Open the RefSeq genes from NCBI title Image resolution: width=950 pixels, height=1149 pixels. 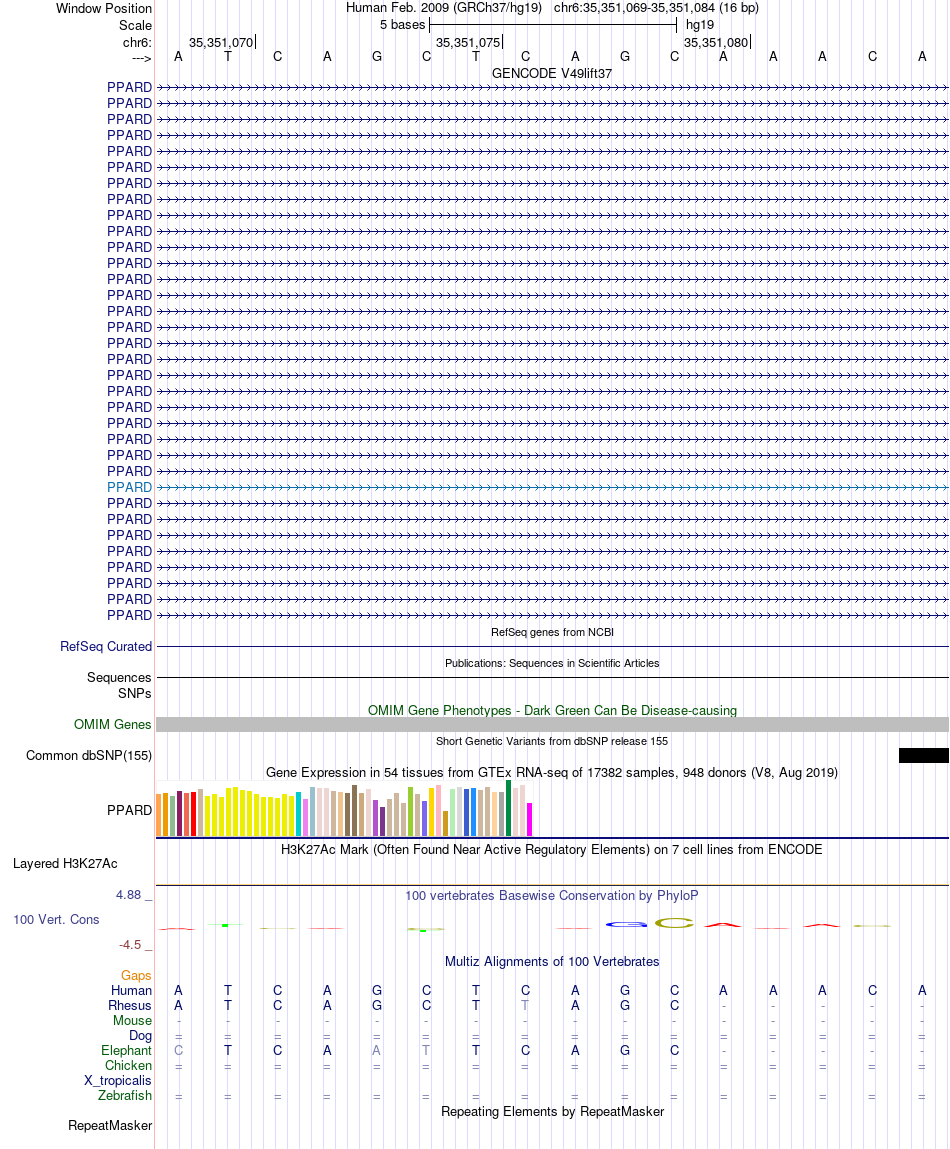(x=552, y=632)
